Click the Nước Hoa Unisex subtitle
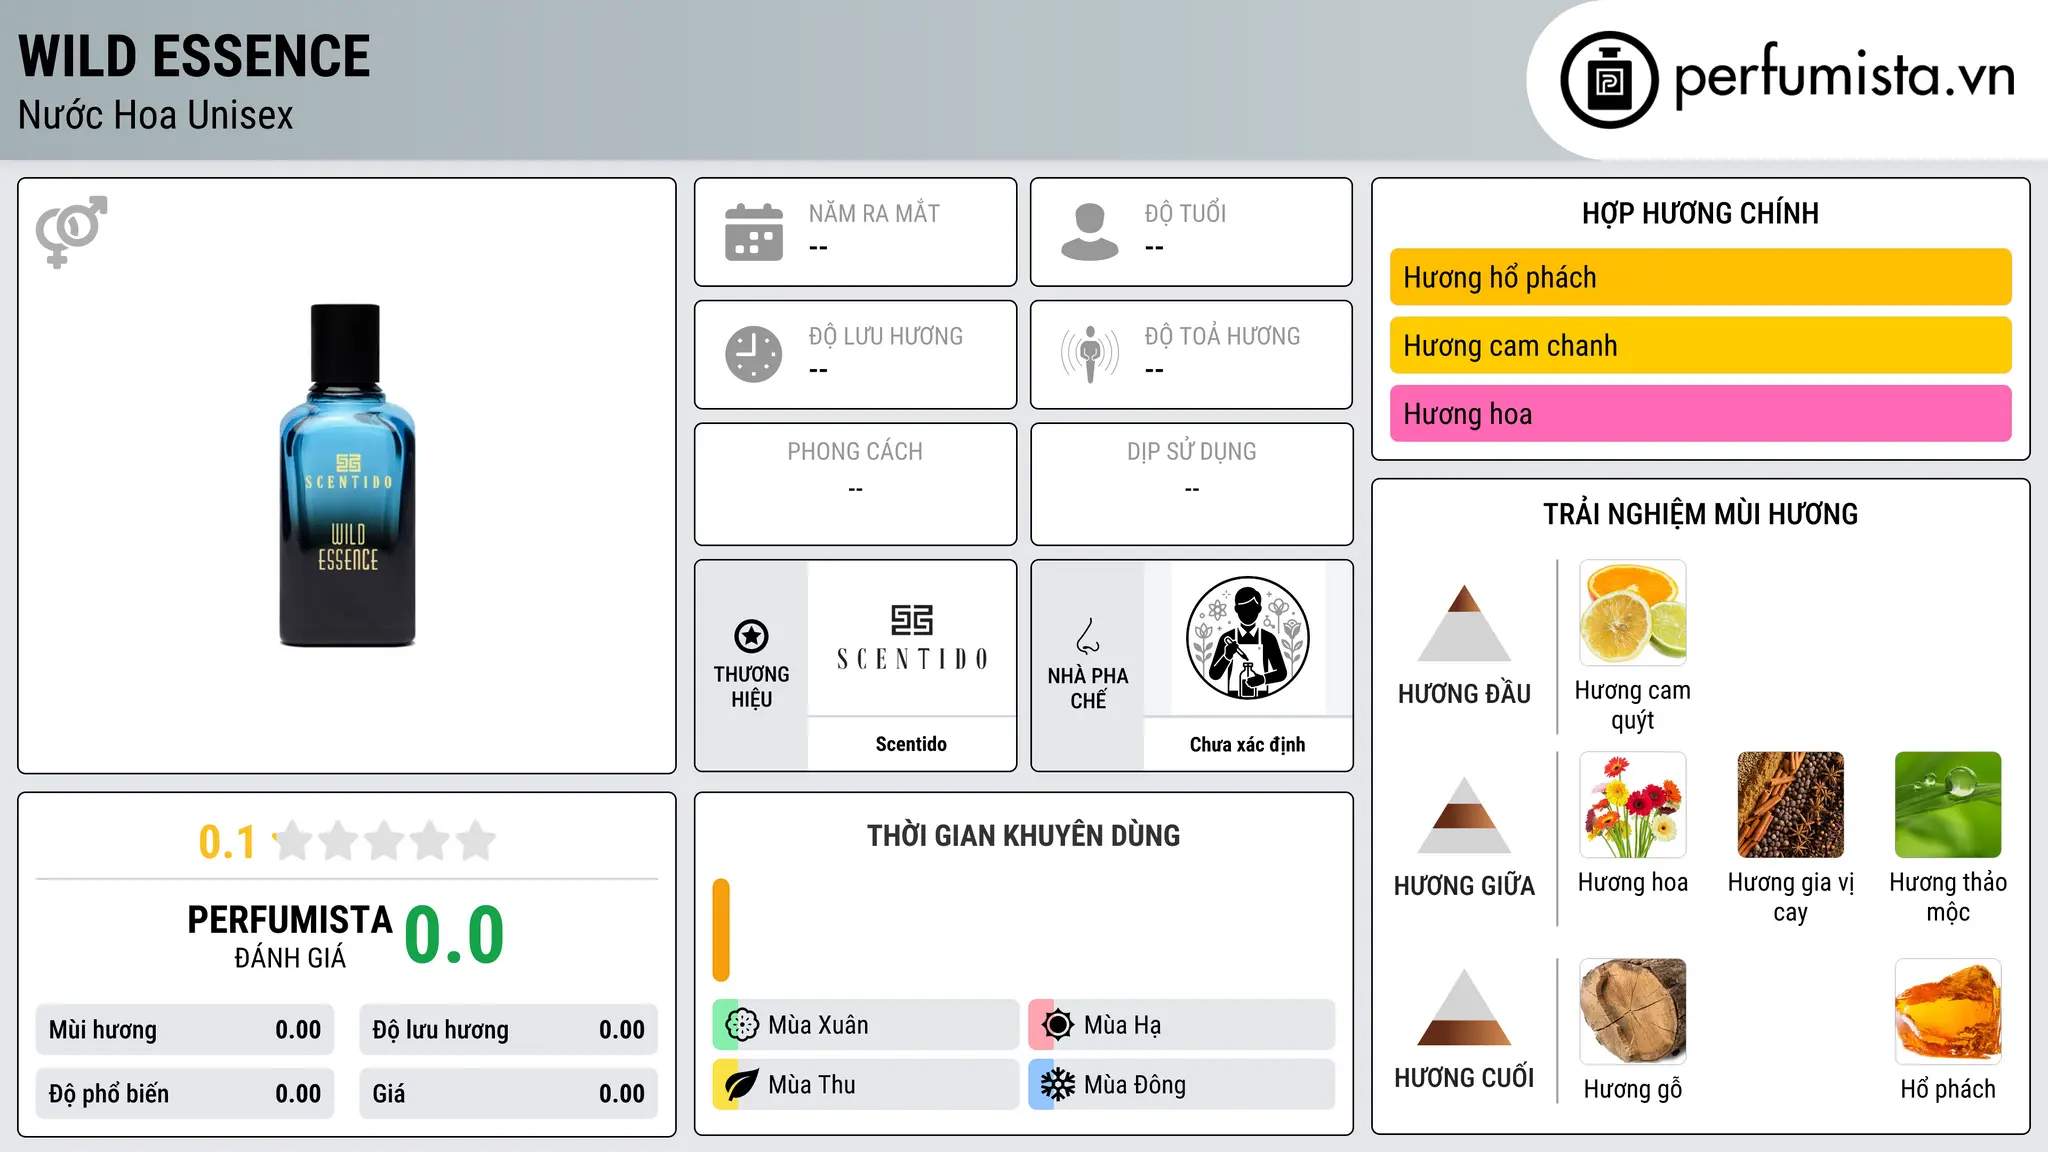This screenshot has height=1152, width=2048. click(155, 115)
